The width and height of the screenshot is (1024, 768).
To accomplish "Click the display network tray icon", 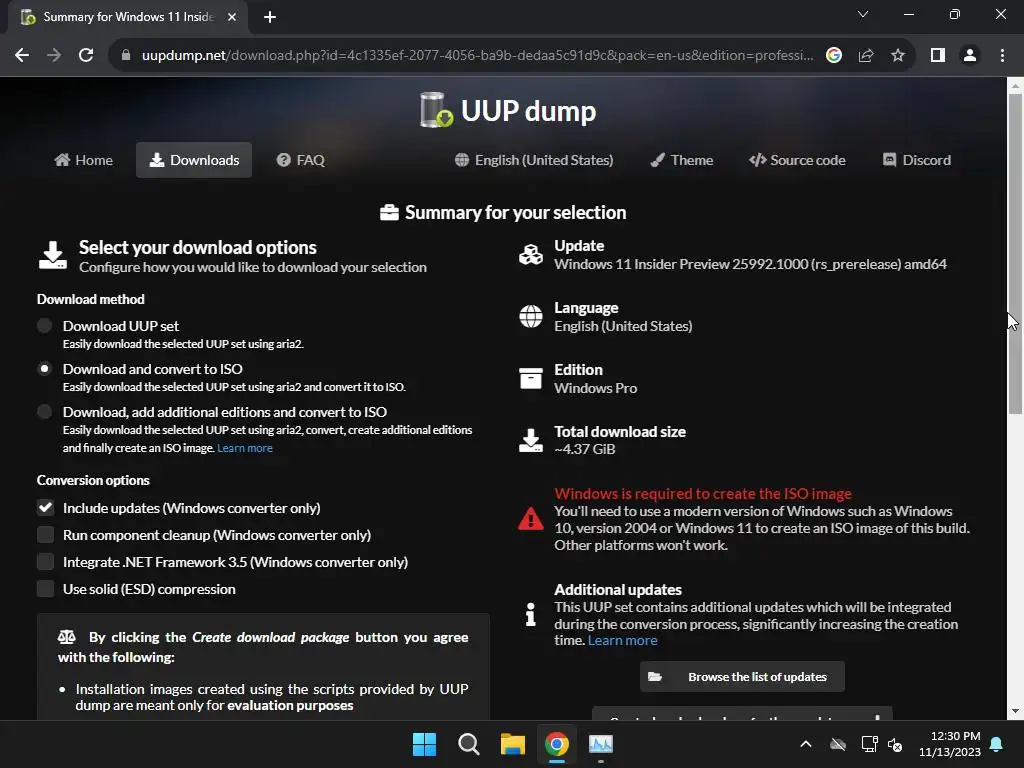I will [869, 744].
